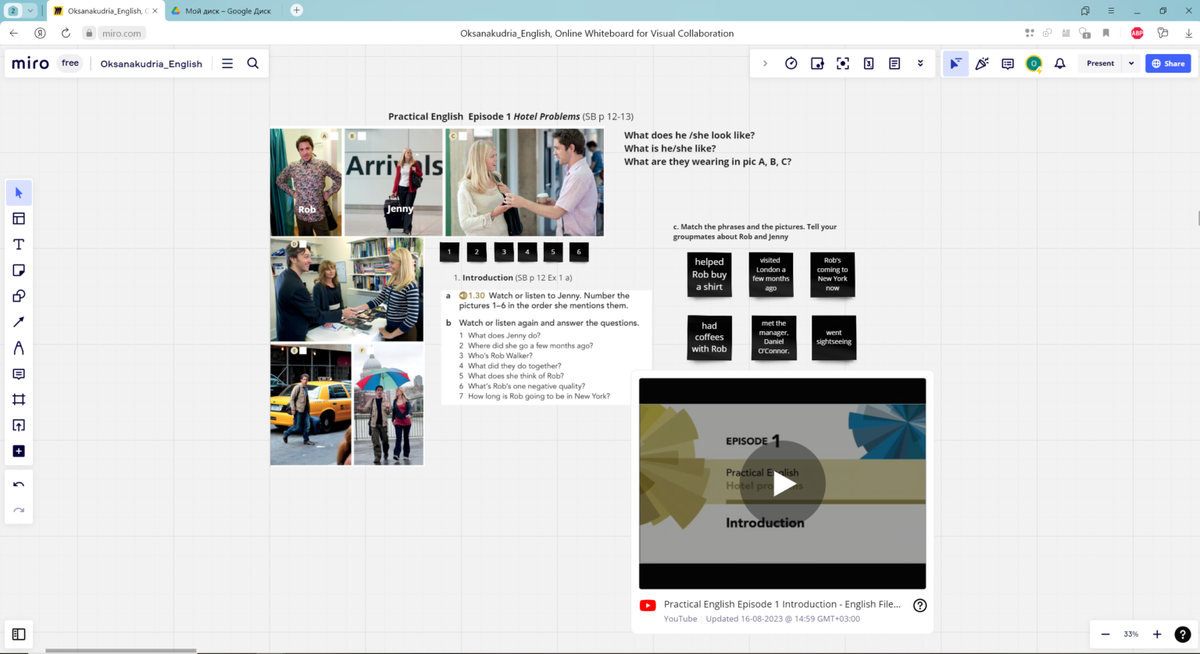Bookmark the page with the bookmark icon

click(x=1106, y=33)
